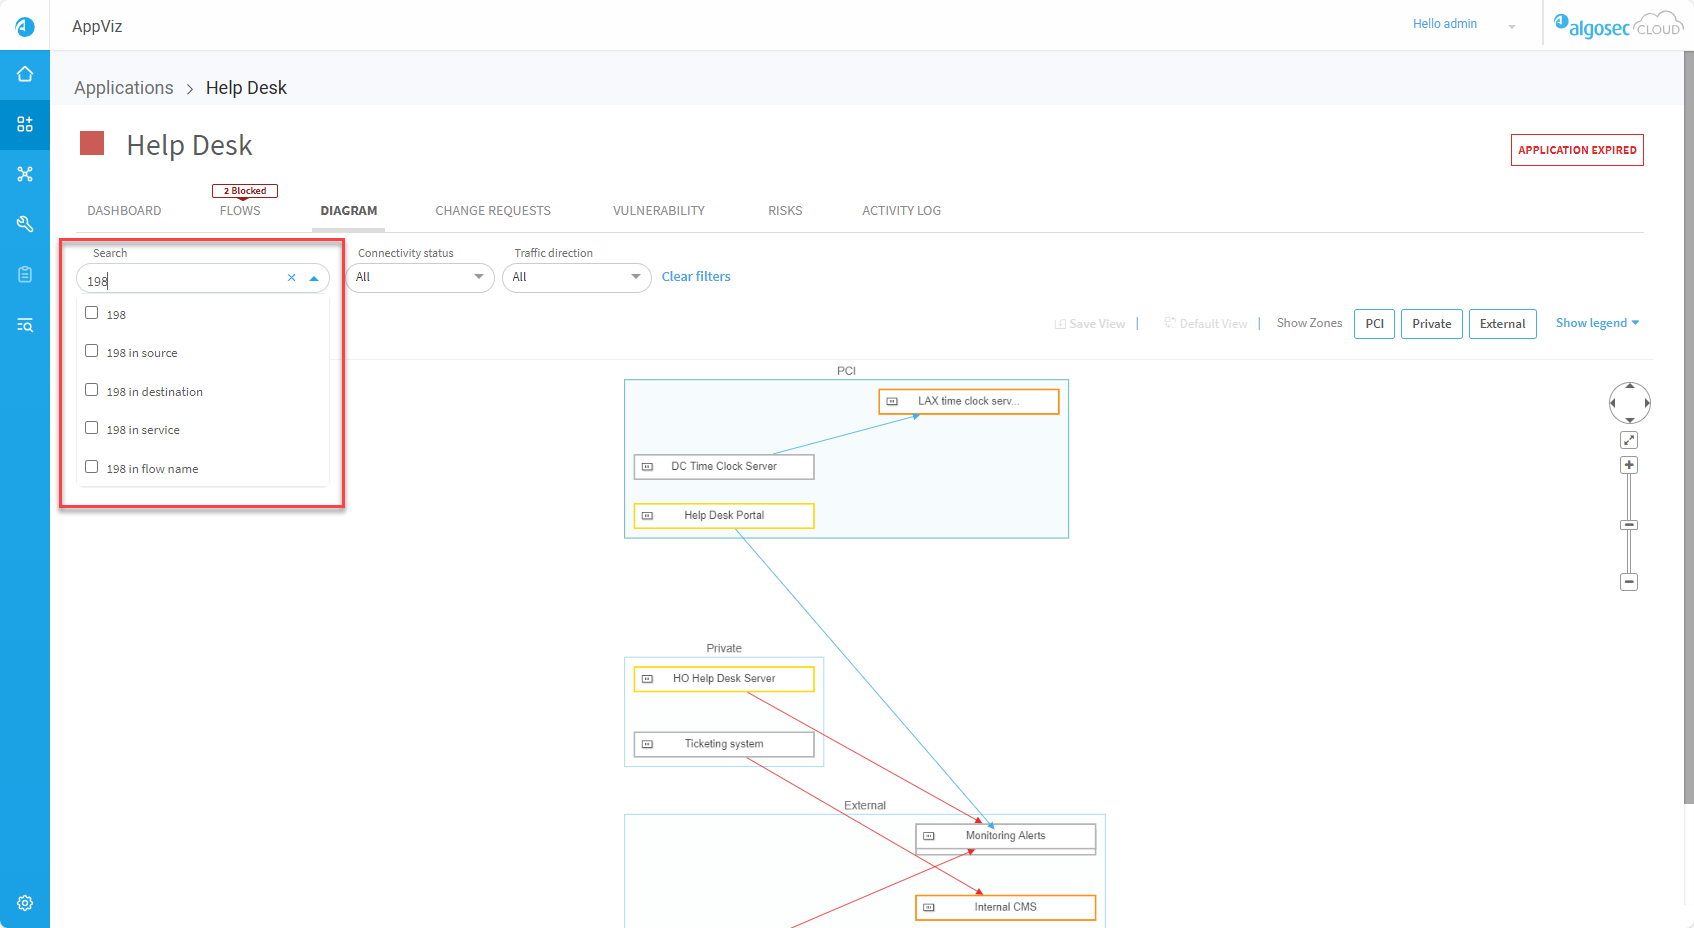Image resolution: width=1694 pixels, height=928 pixels.
Task: Open the network topology sidebar icon
Action: click(25, 174)
